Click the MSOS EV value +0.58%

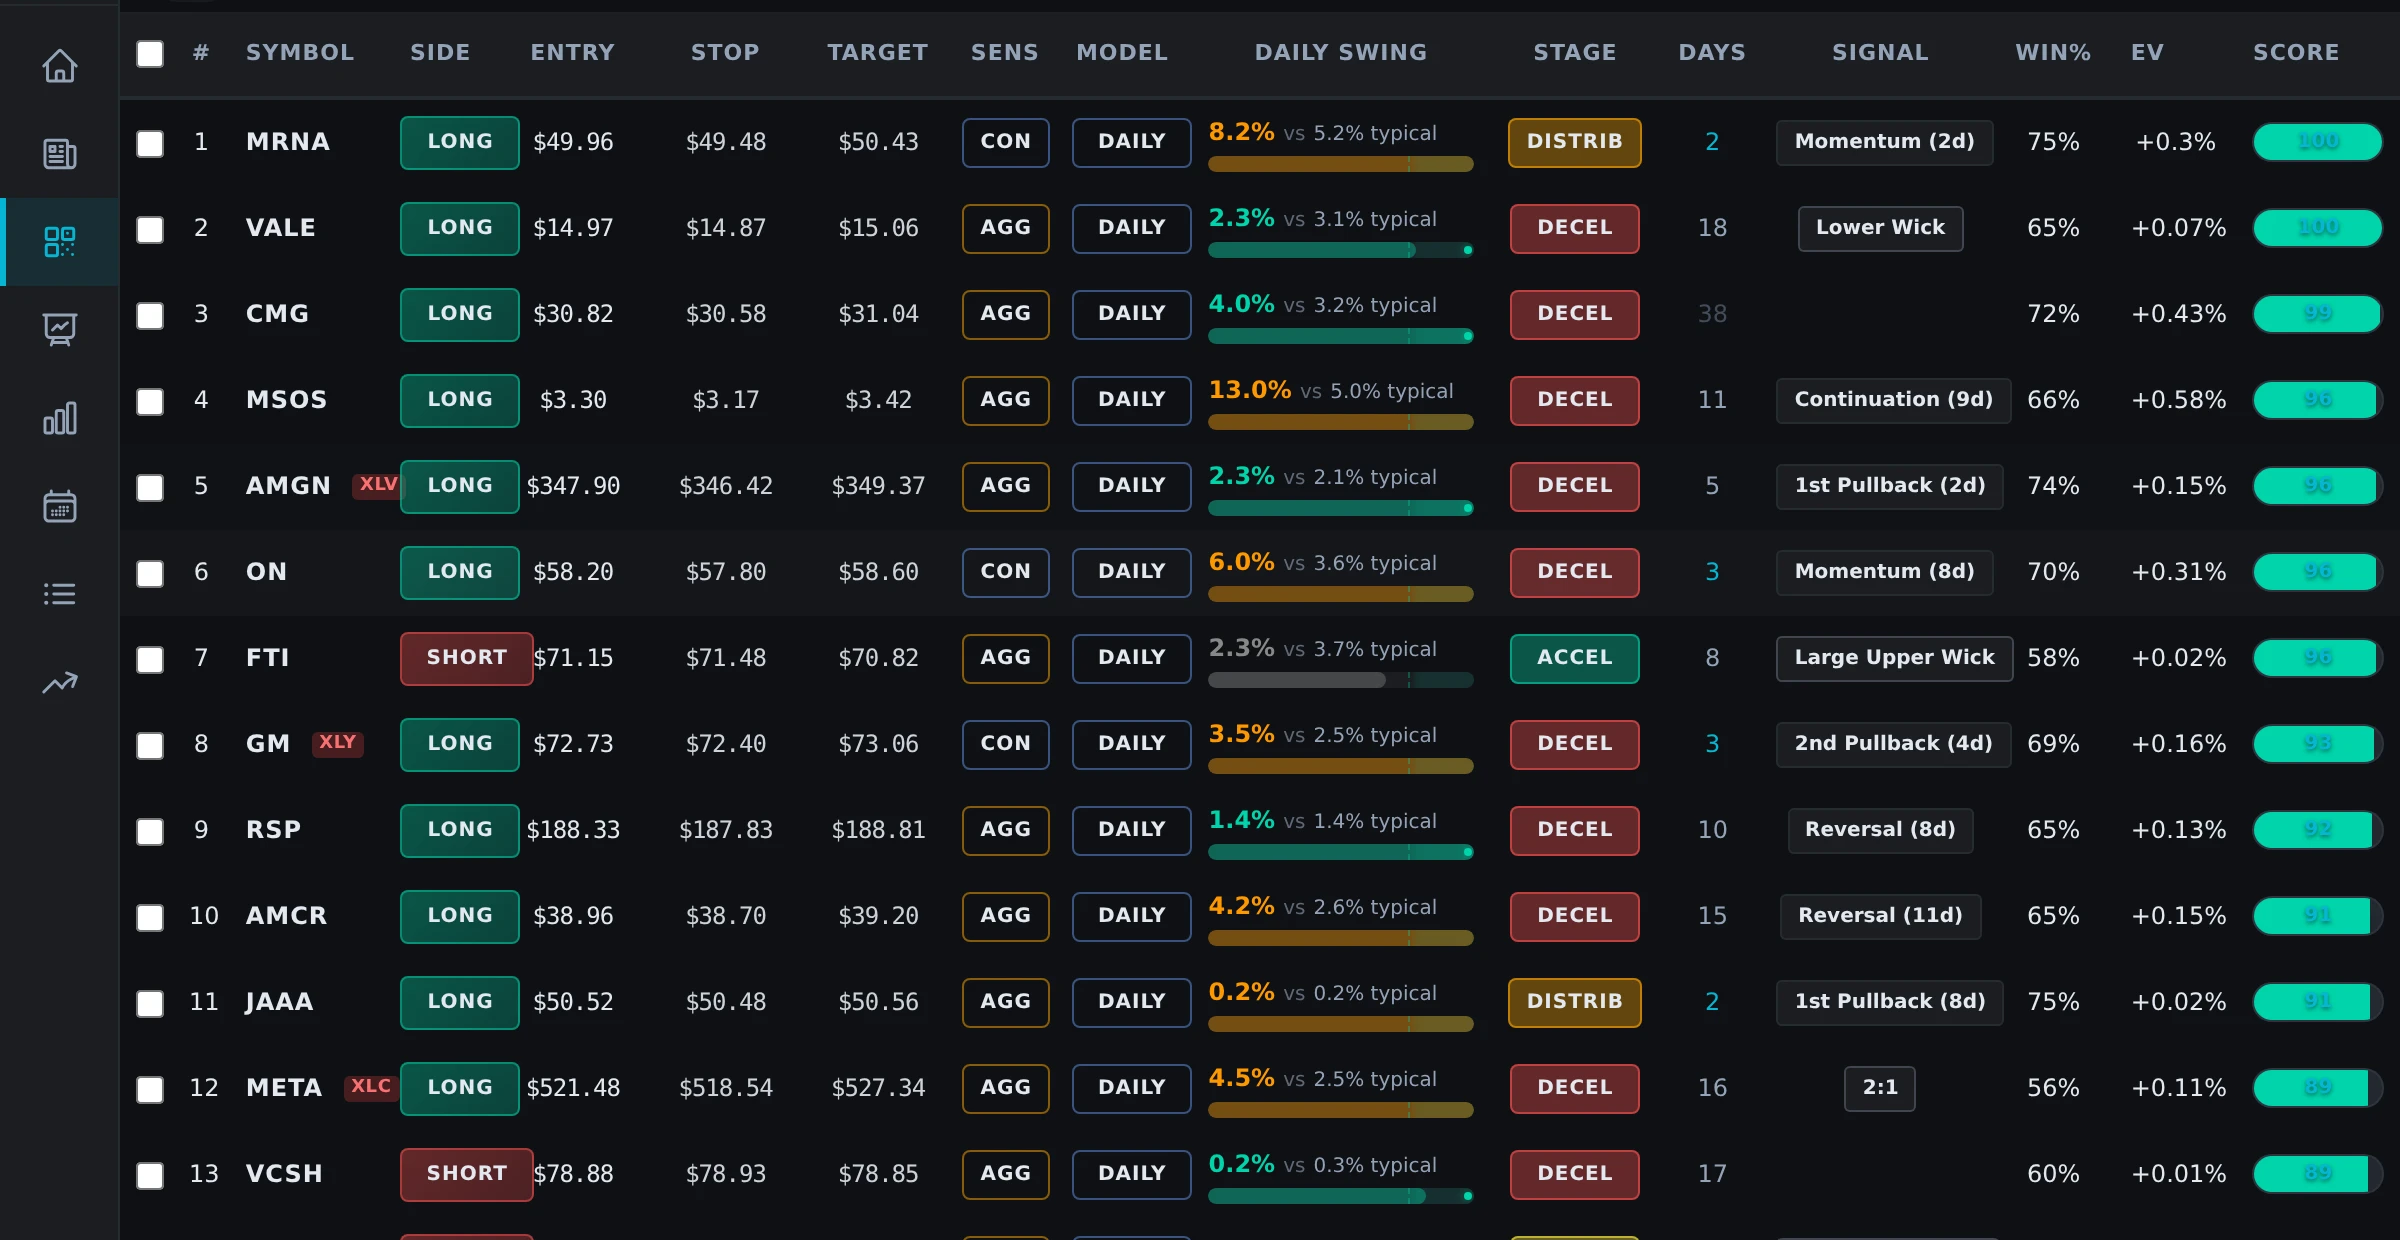pos(2179,400)
